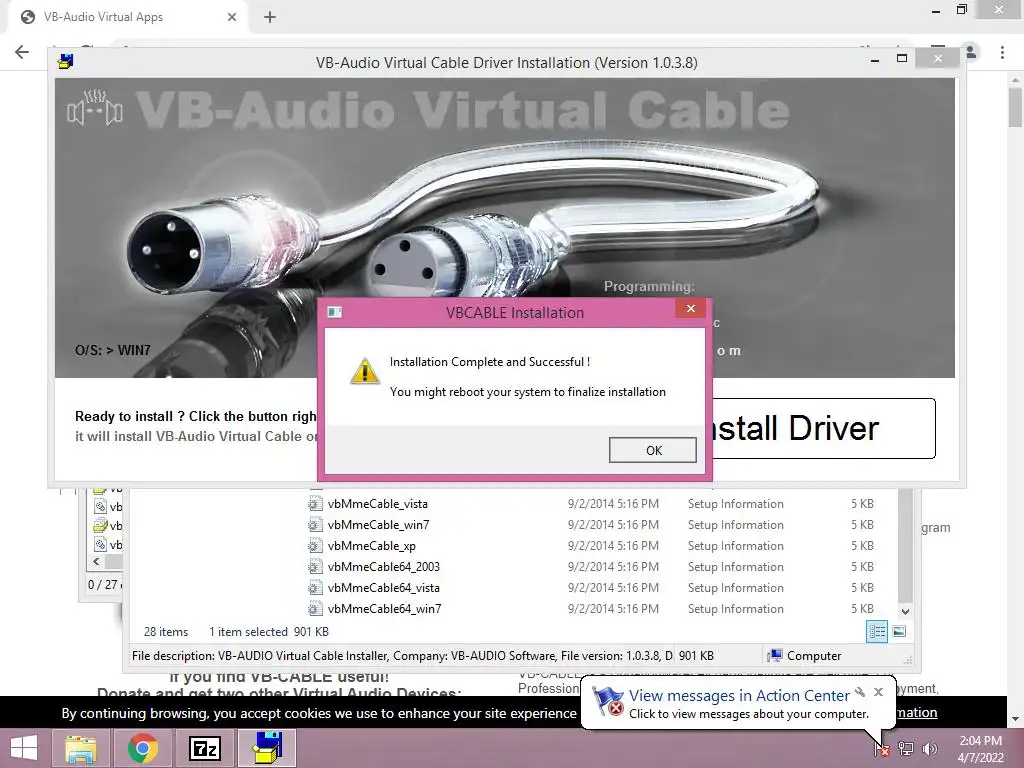This screenshot has height=768, width=1024.
Task: Open the Chrome profile avatar
Action: [971, 52]
